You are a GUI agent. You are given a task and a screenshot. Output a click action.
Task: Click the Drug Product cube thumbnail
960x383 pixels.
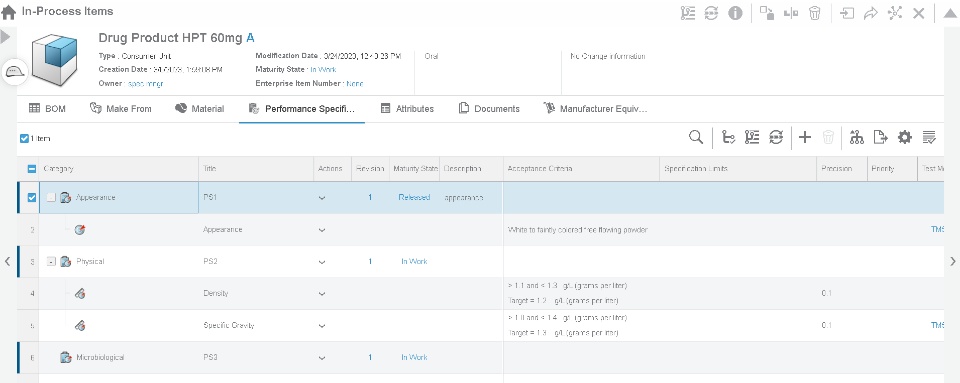pos(54,59)
